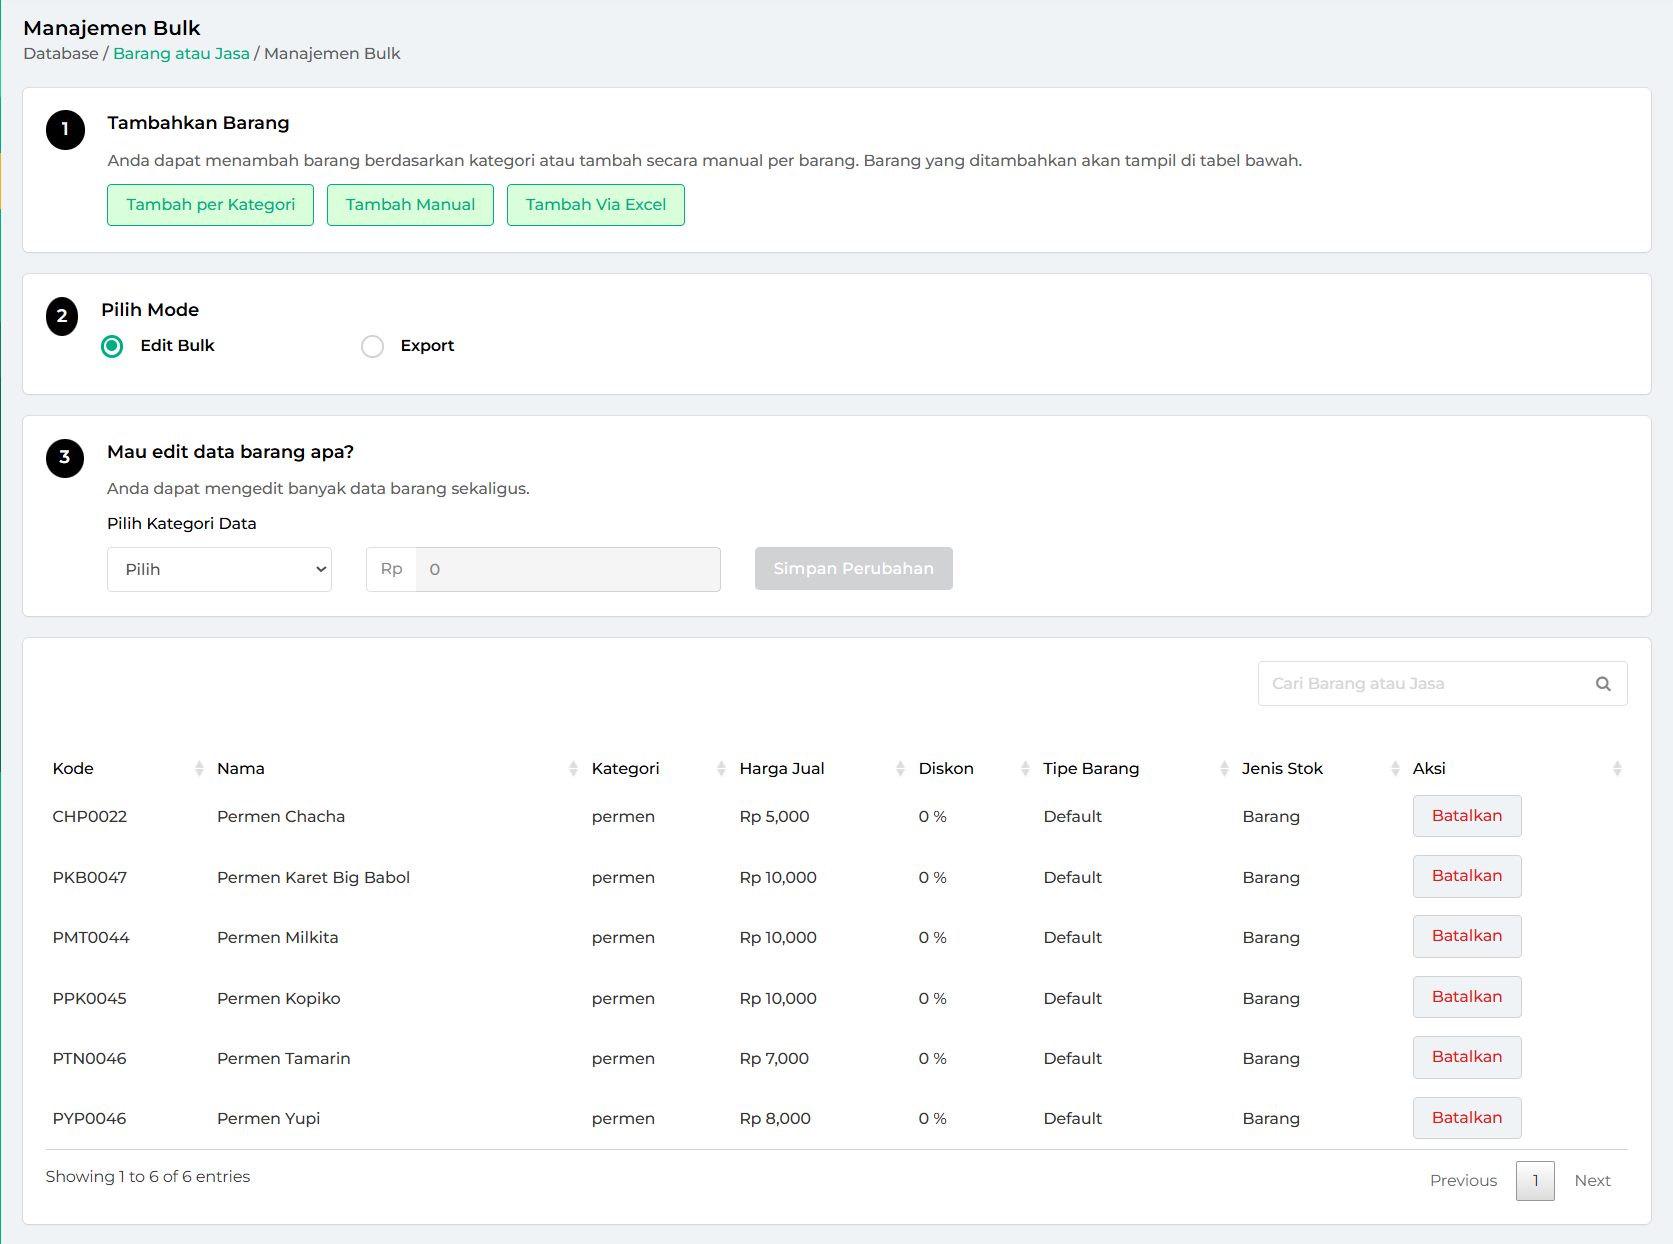Click price Rp 5,000 cell
Image resolution: width=1673 pixels, height=1244 pixels.
coord(774,817)
